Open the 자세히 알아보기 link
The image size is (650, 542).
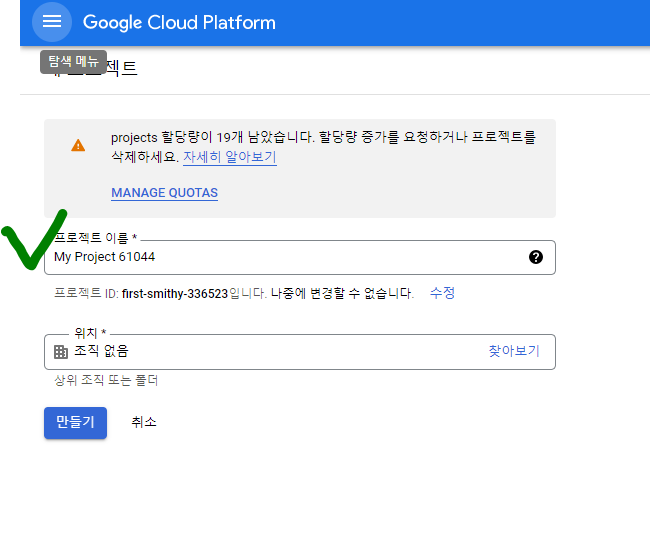230,157
